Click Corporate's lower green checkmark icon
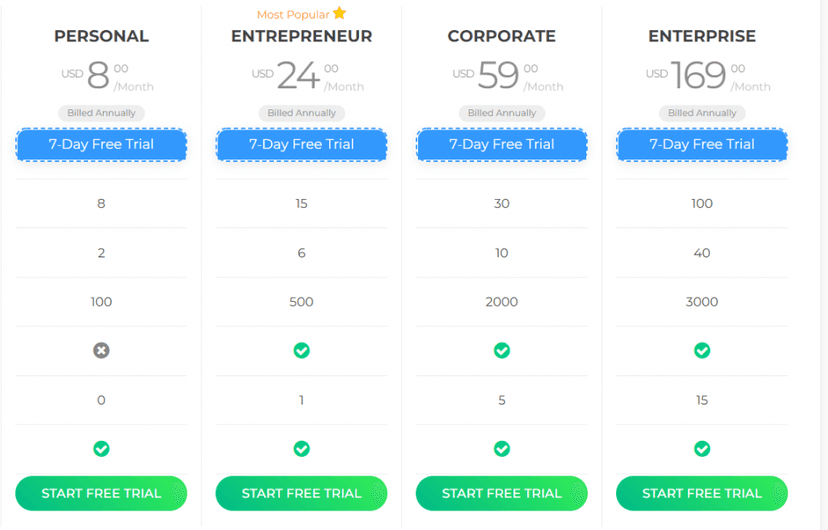The width and height of the screenshot is (828, 530). tap(502, 449)
